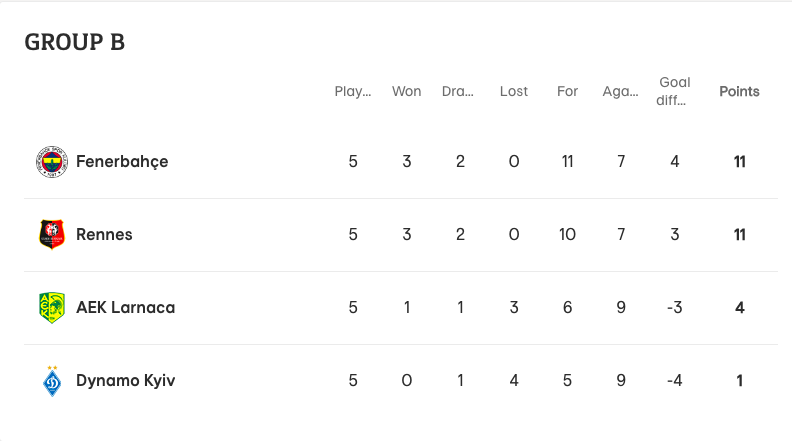
Task: Open the Rennes team name link
Action: coord(104,235)
